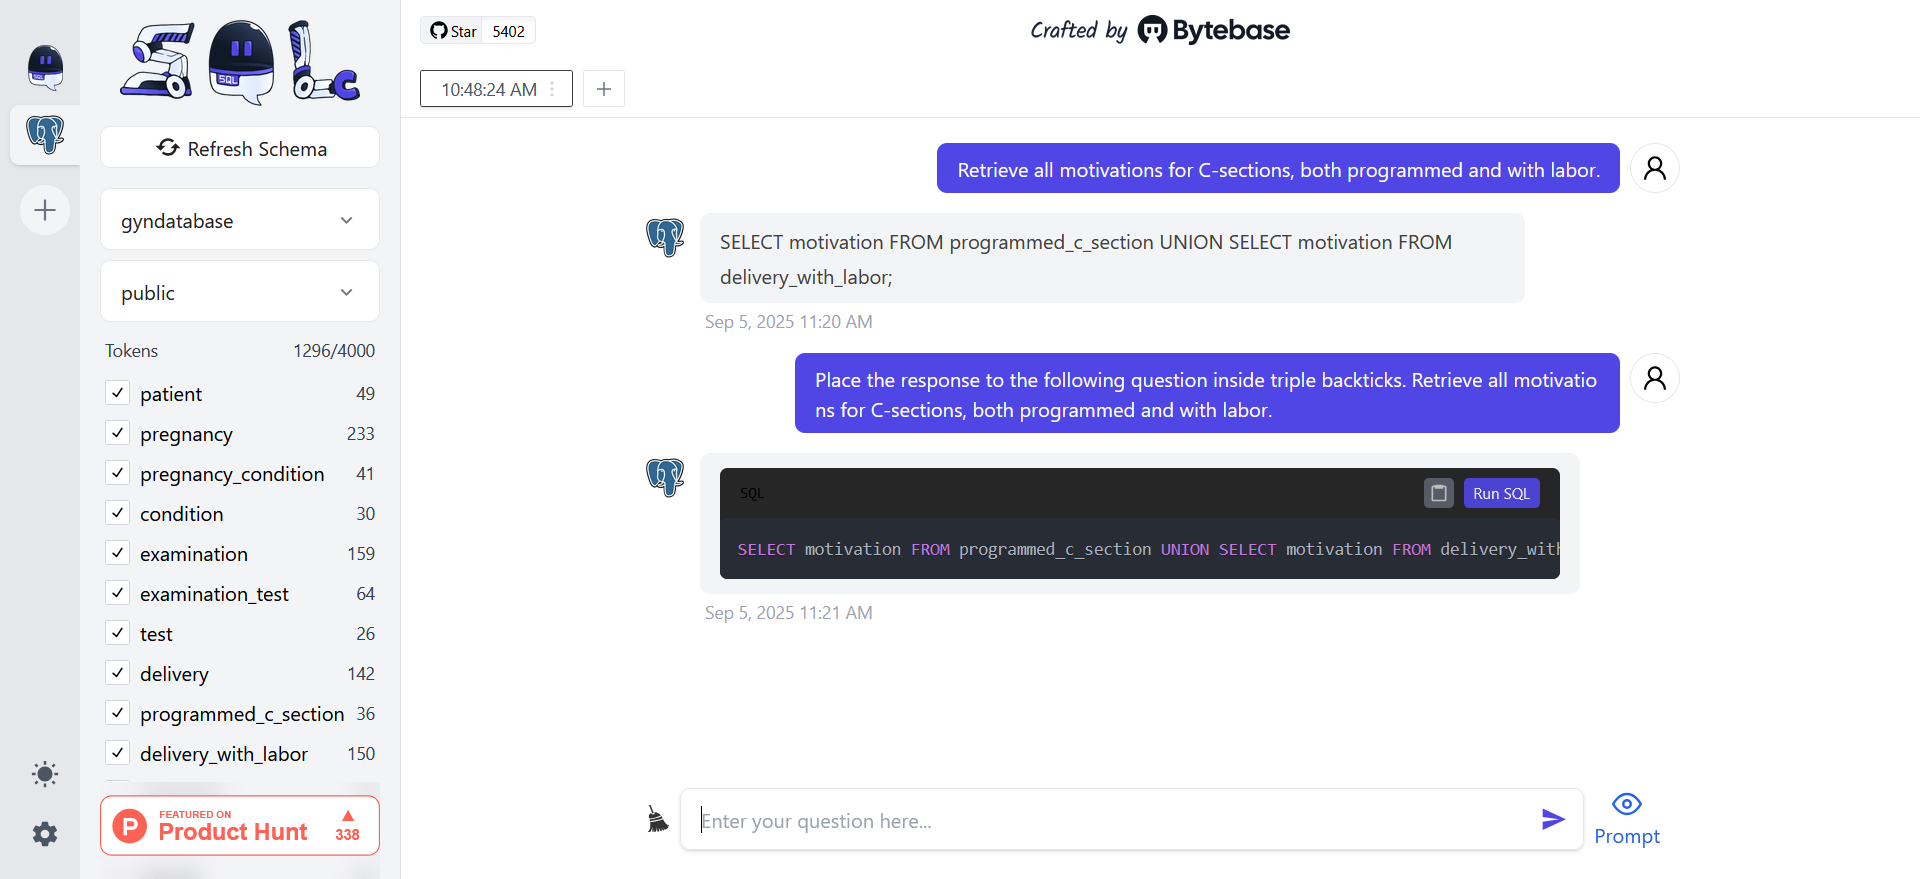This screenshot has height=879, width=1920.
Task: Click the Postgres avatar beside SQL code answer
Action: tap(665, 478)
